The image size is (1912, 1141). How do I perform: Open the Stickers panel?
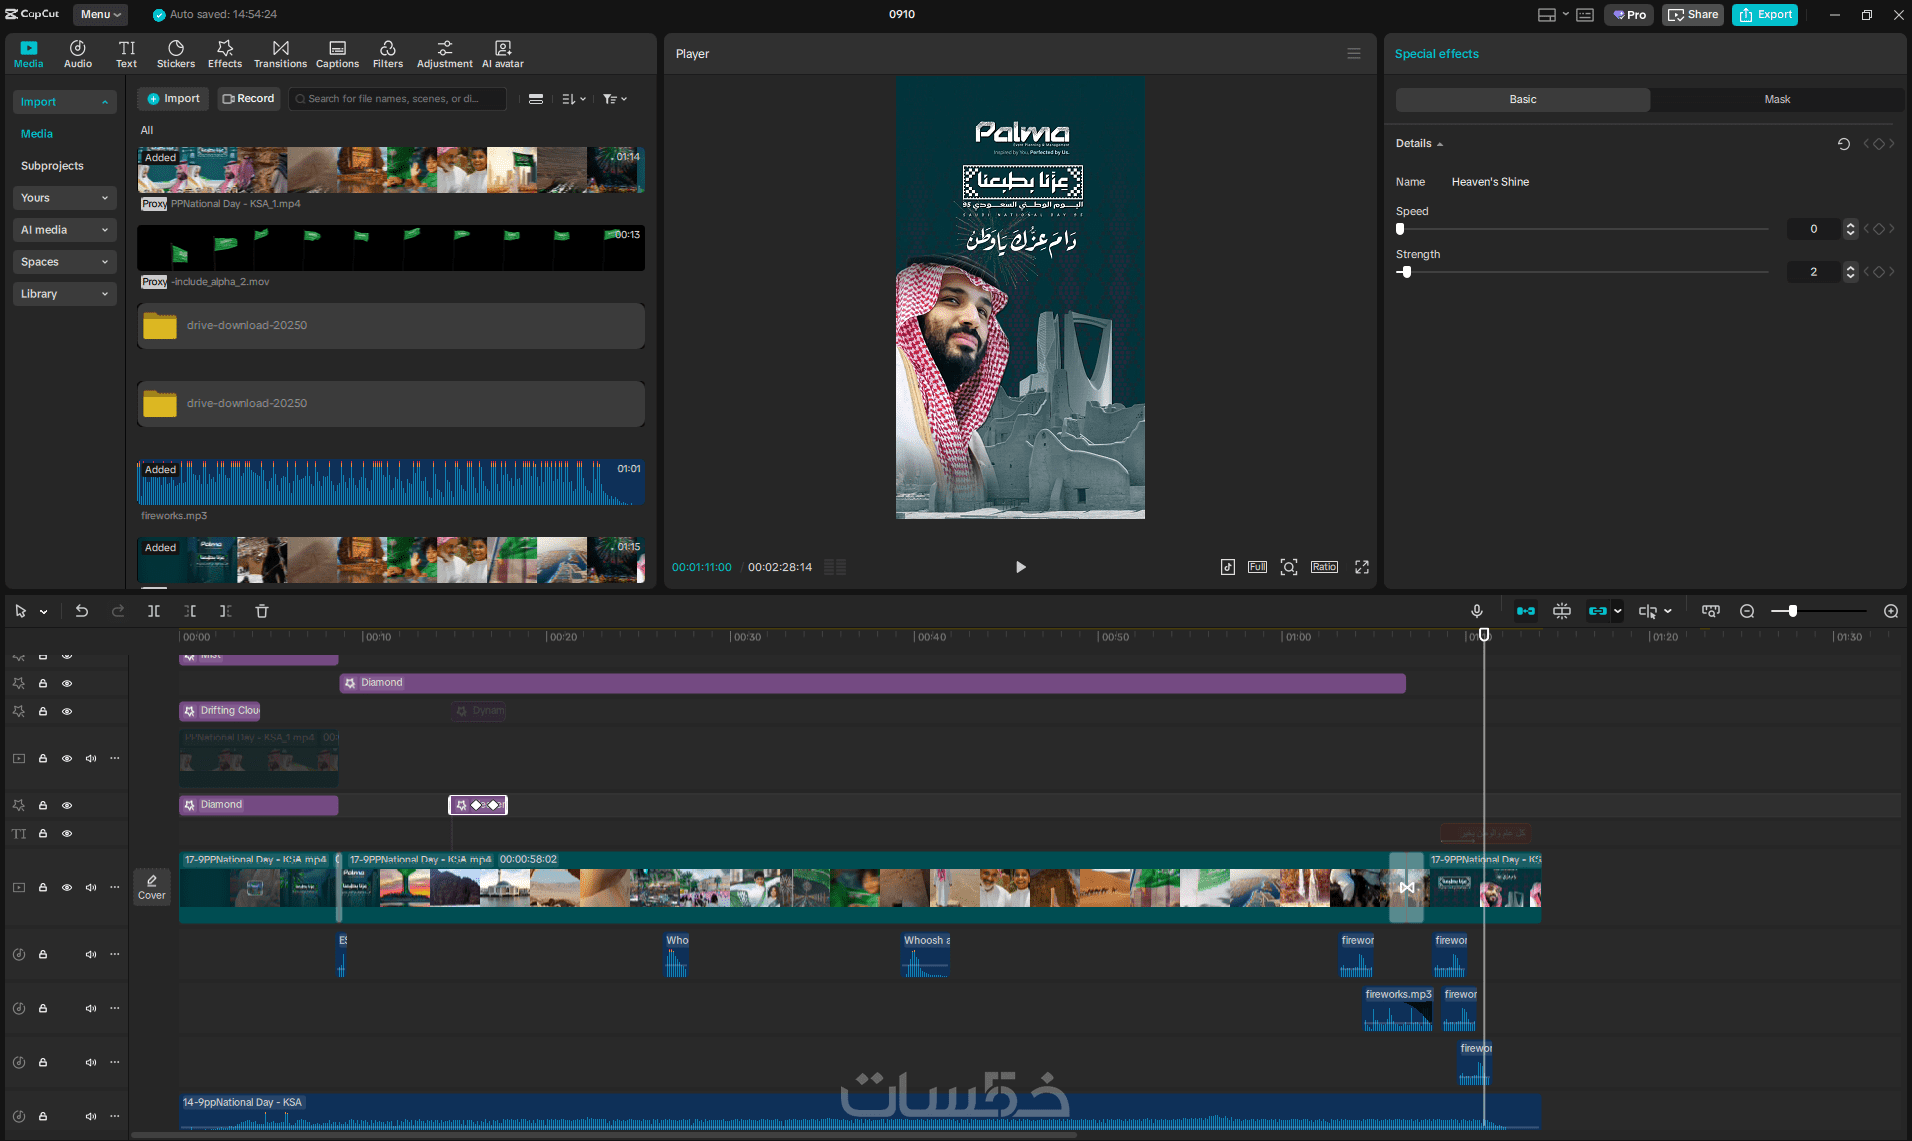coord(176,54)
